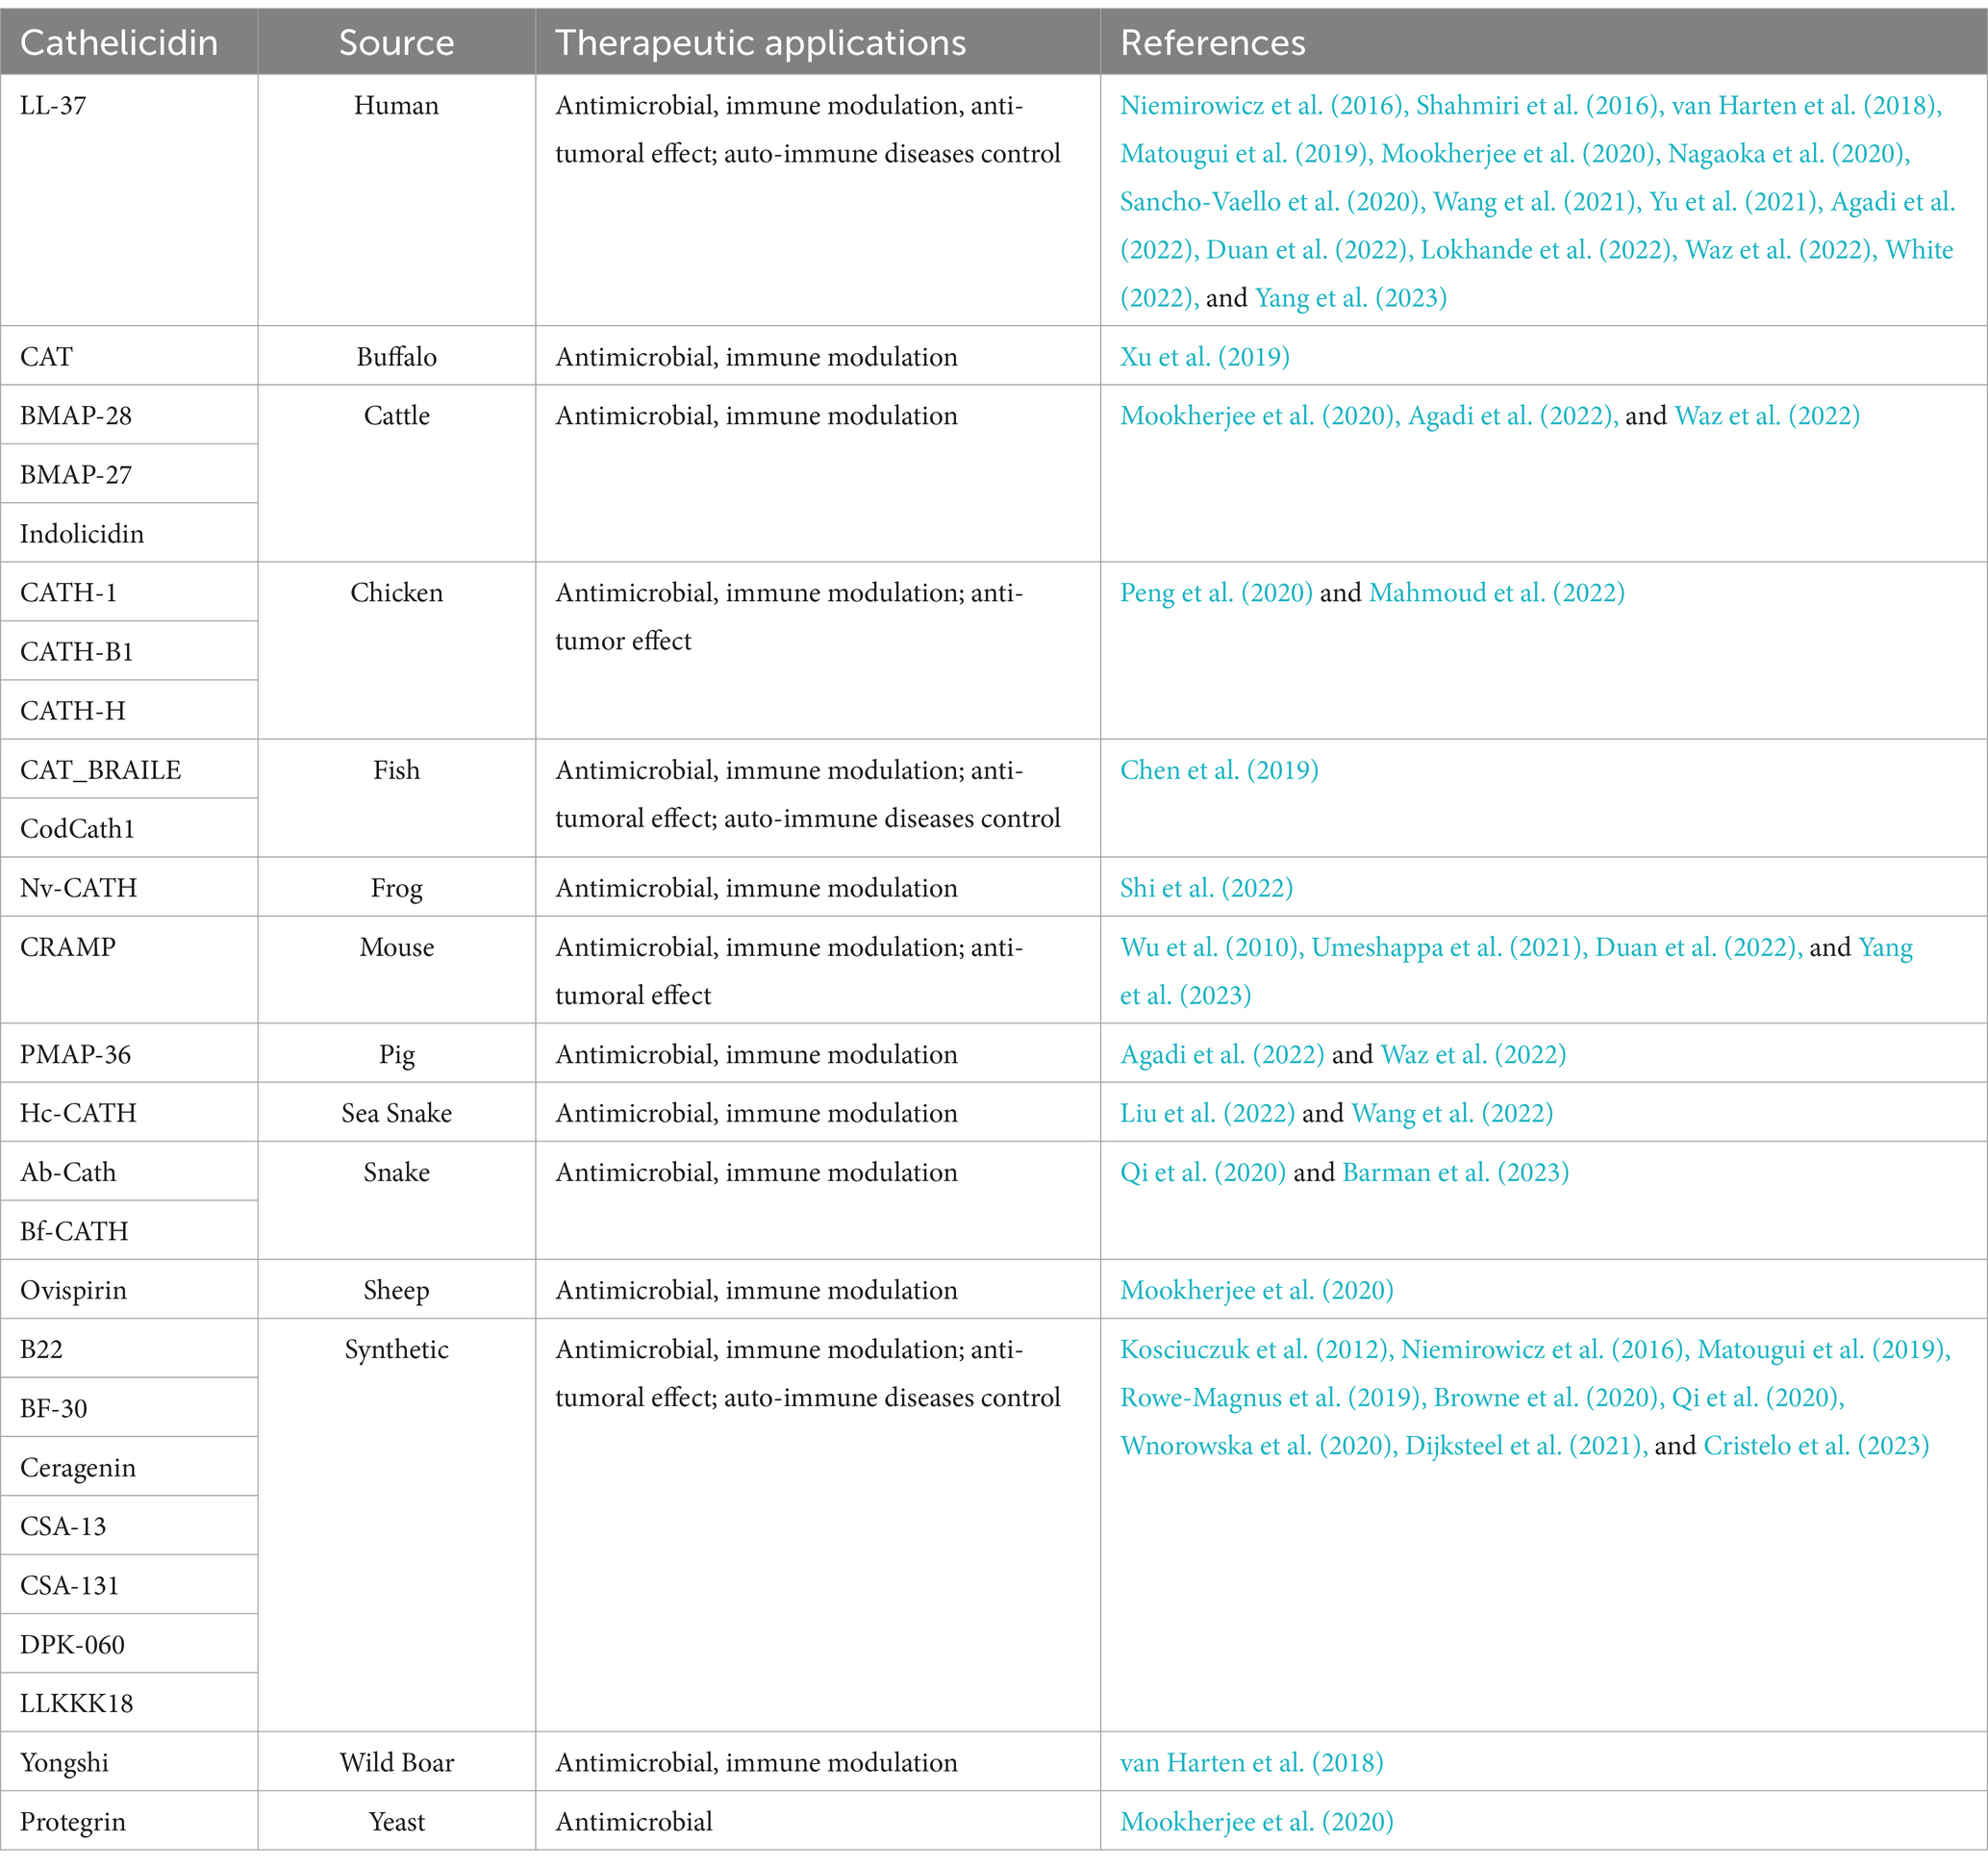1988x1867 pixels.
Task: Select the BMAP-27 cell
Action: (129, 474)
